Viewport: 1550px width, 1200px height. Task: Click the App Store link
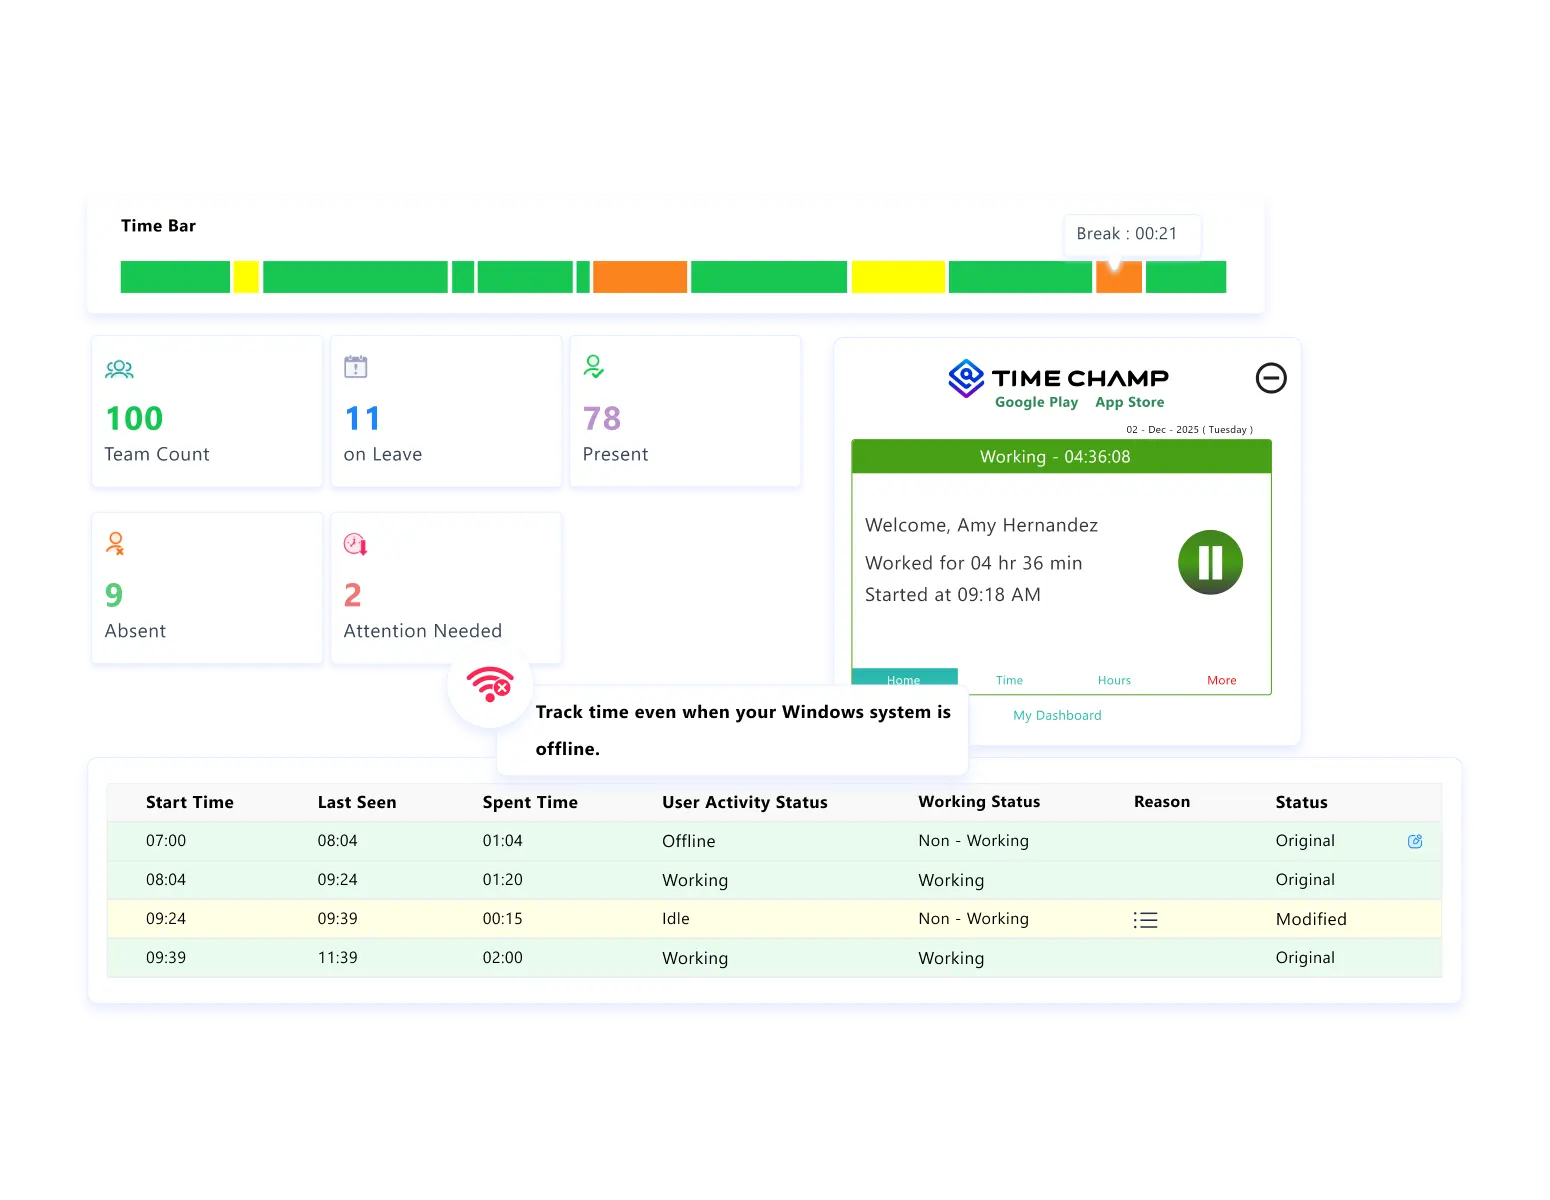point(1129,402)
